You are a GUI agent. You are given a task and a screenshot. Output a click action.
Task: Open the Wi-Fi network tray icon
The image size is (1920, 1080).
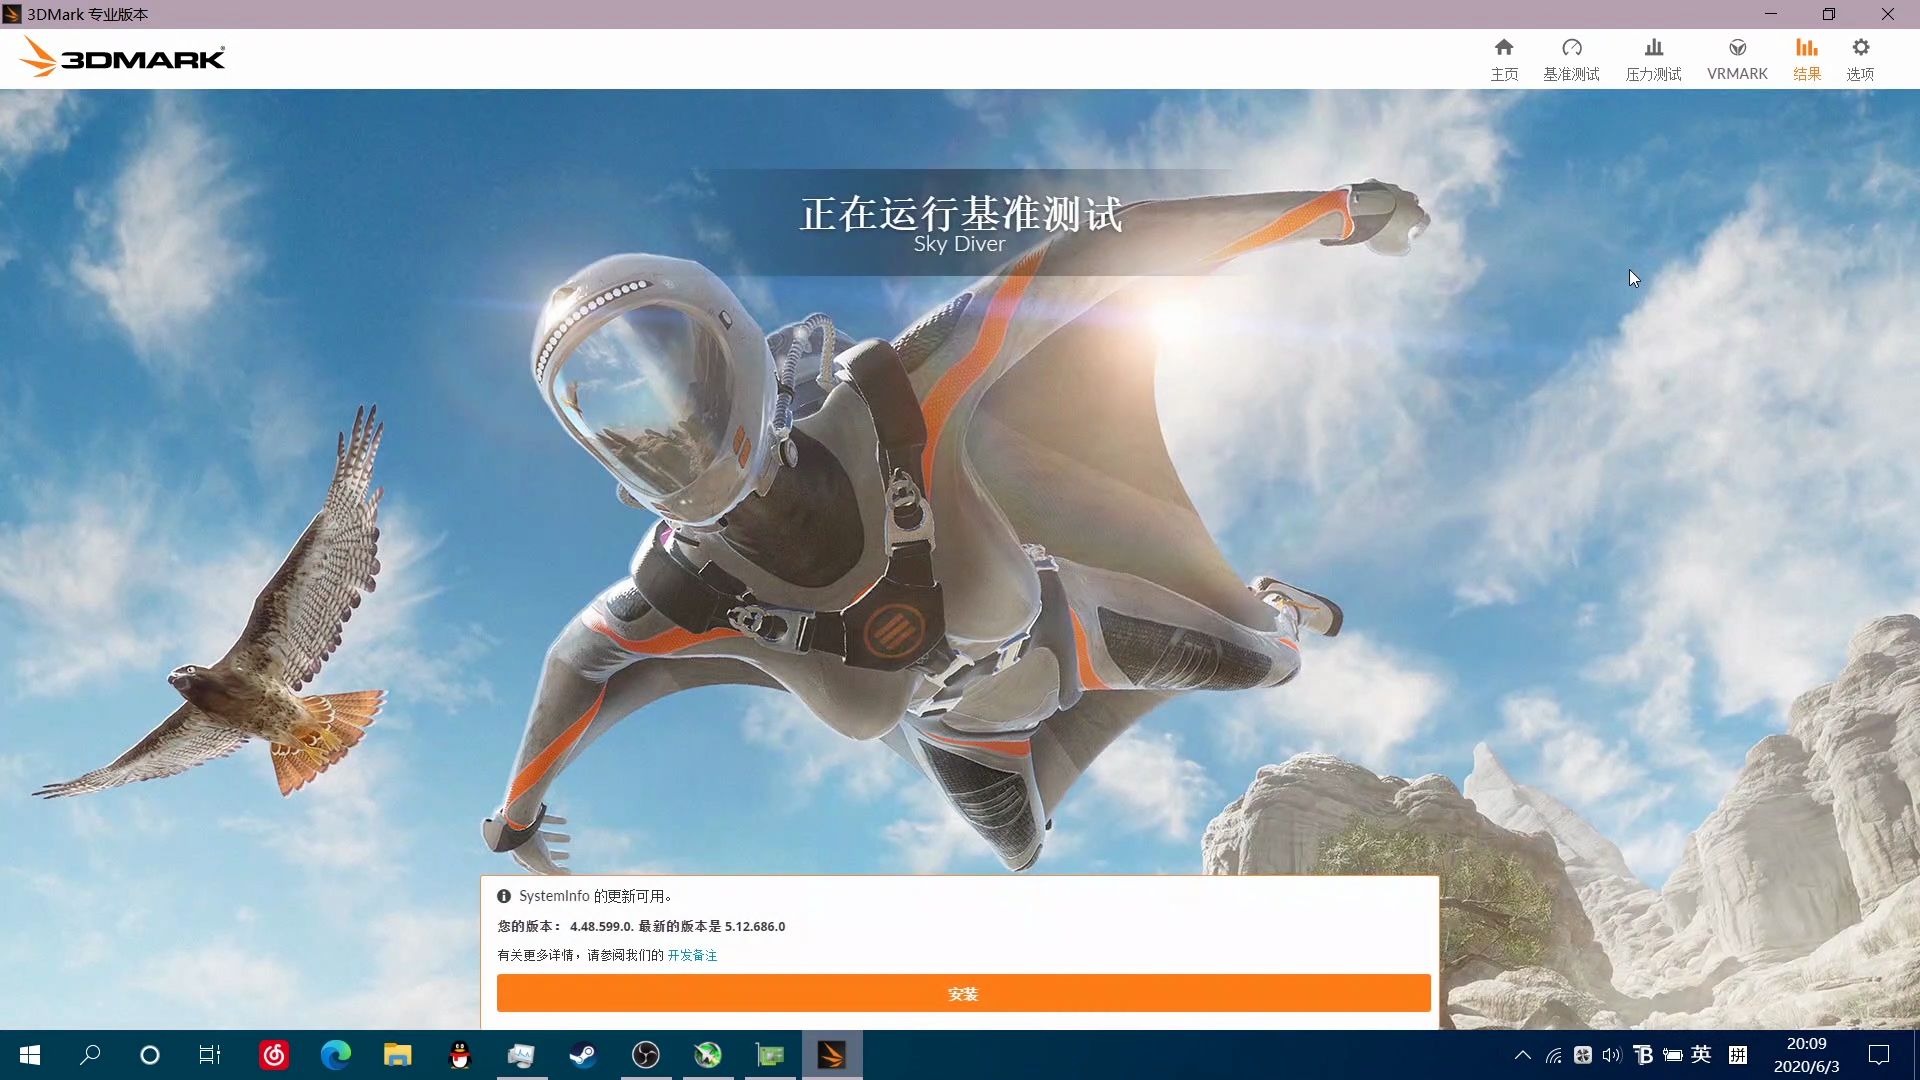[x=1553, y=1055]
